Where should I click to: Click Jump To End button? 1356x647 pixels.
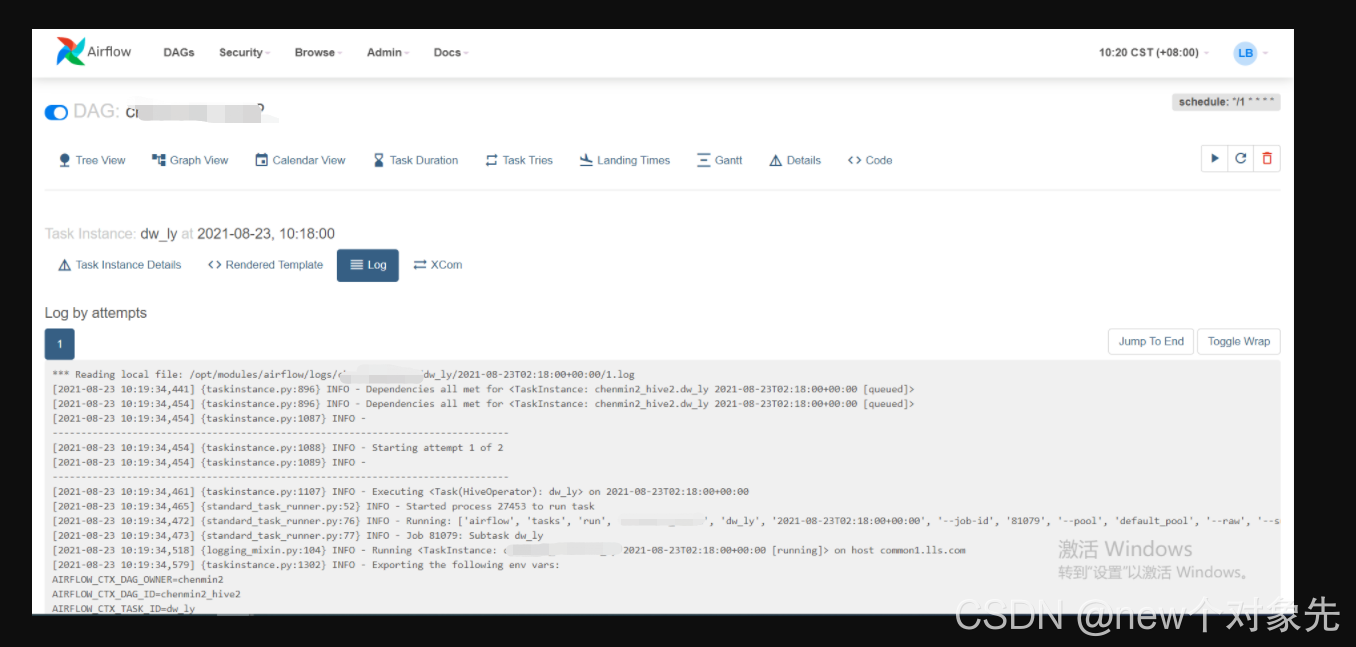coord(1150,341)
